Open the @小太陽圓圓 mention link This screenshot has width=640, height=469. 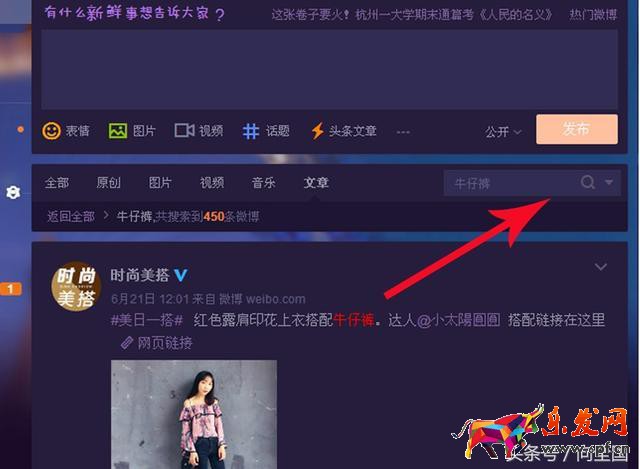click(458, 320)
